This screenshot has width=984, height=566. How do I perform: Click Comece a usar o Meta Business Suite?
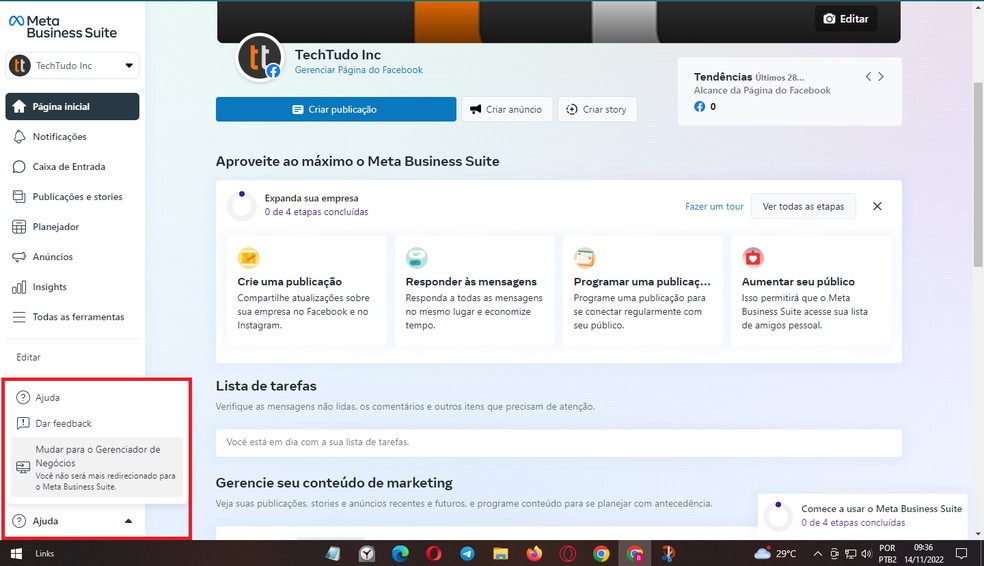click(881, 509)
